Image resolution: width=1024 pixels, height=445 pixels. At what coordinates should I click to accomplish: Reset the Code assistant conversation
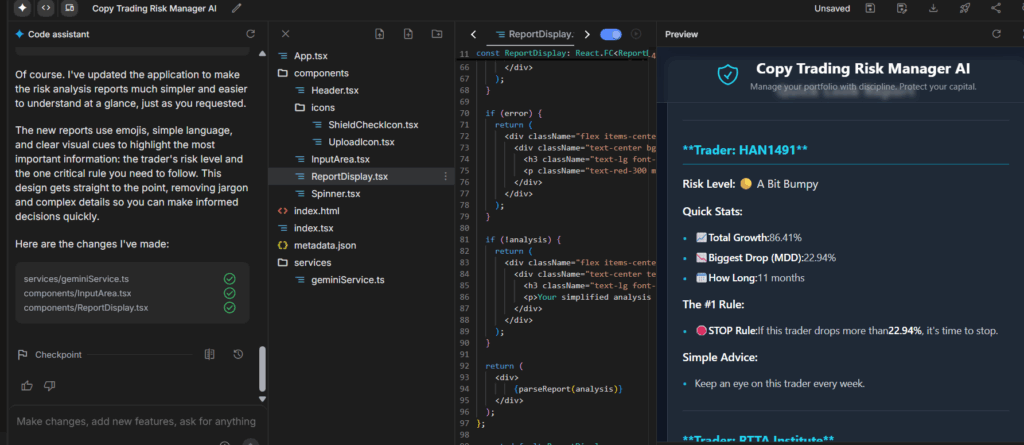pyautogui.click(x=250, y=34)
